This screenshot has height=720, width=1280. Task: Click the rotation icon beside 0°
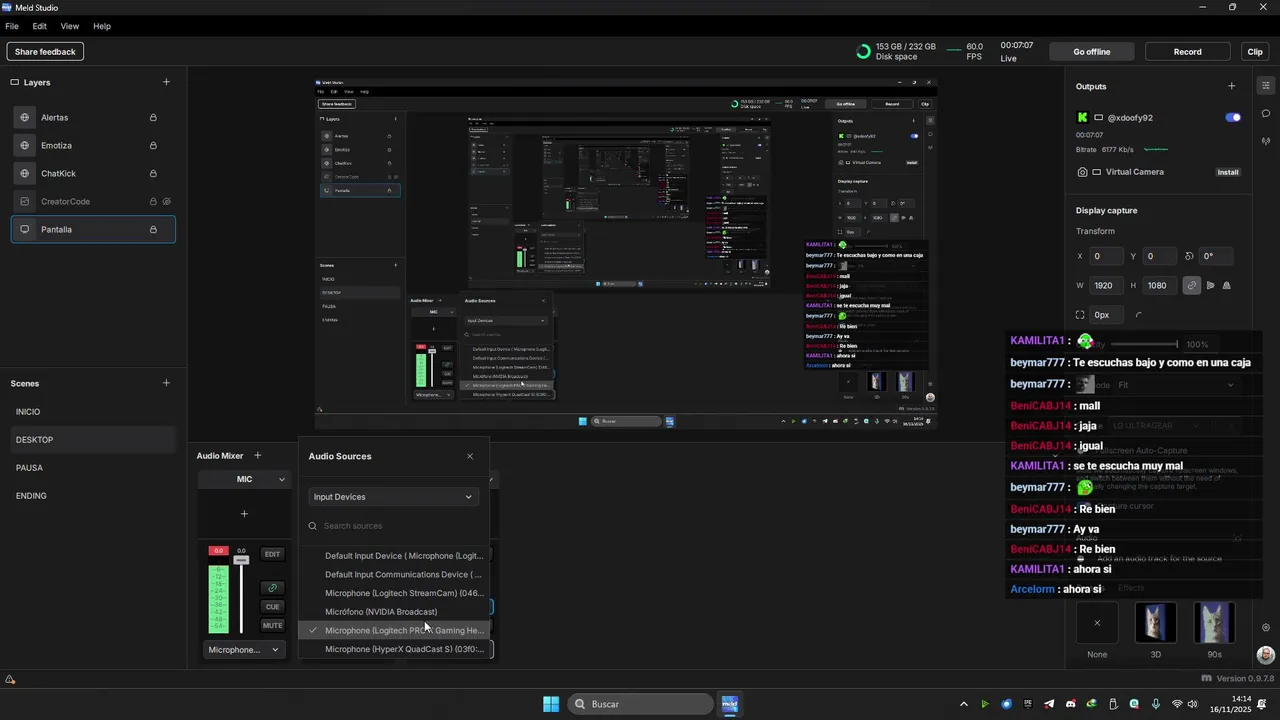click(1189, 256)
